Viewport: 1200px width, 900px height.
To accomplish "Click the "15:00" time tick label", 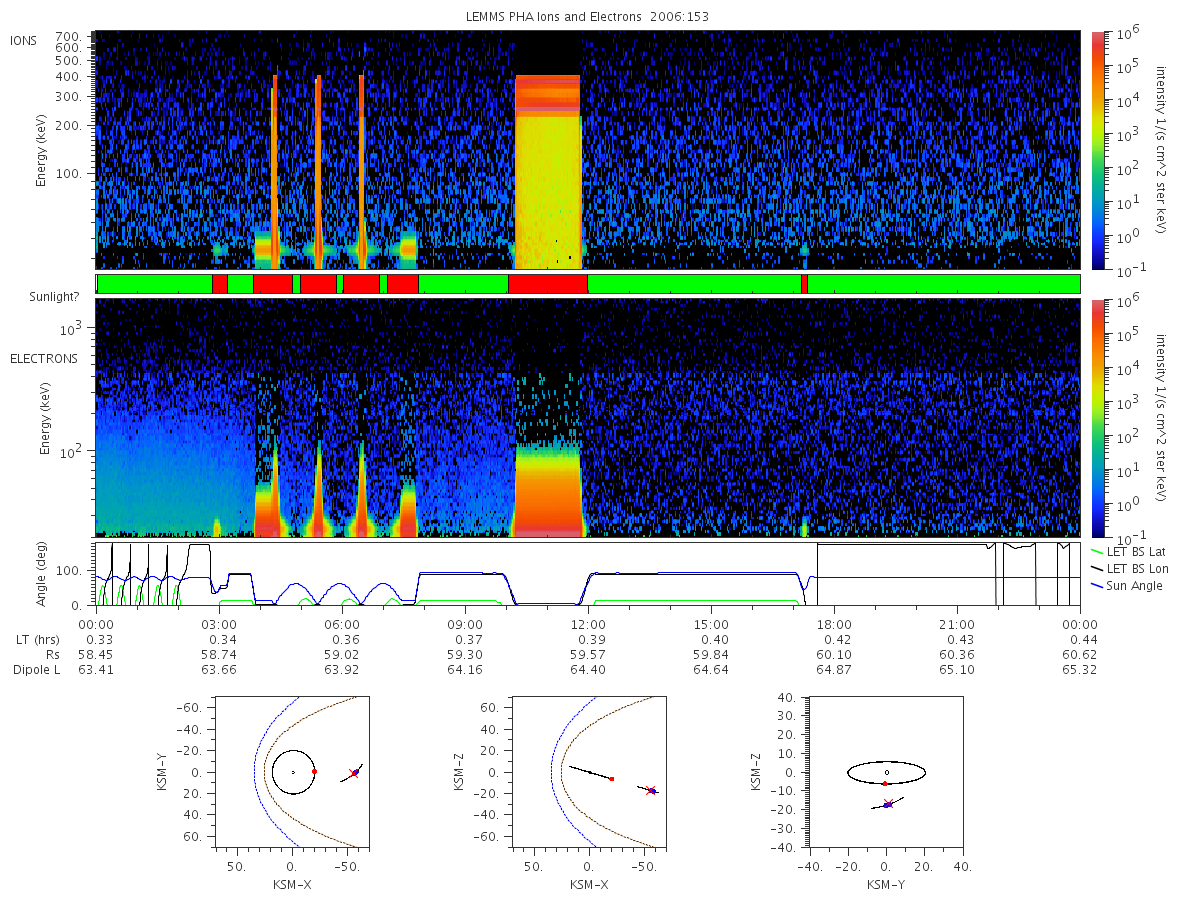I will pos(711,624).
